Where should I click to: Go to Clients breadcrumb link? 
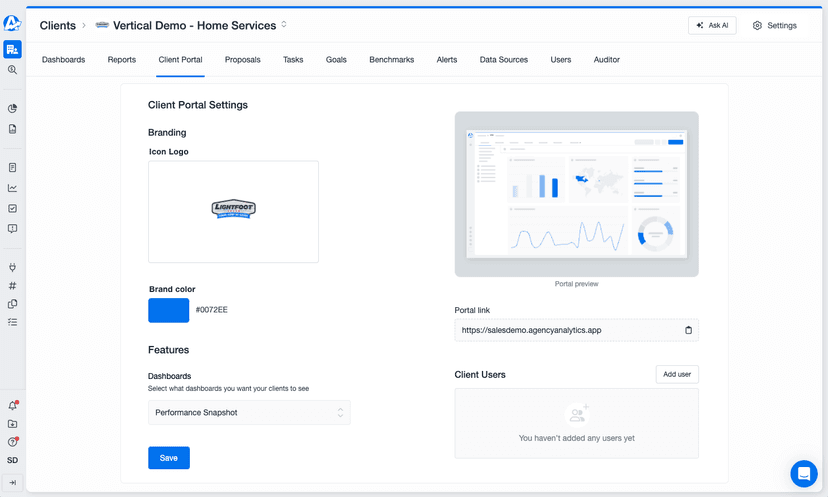(x=58, y=25)
